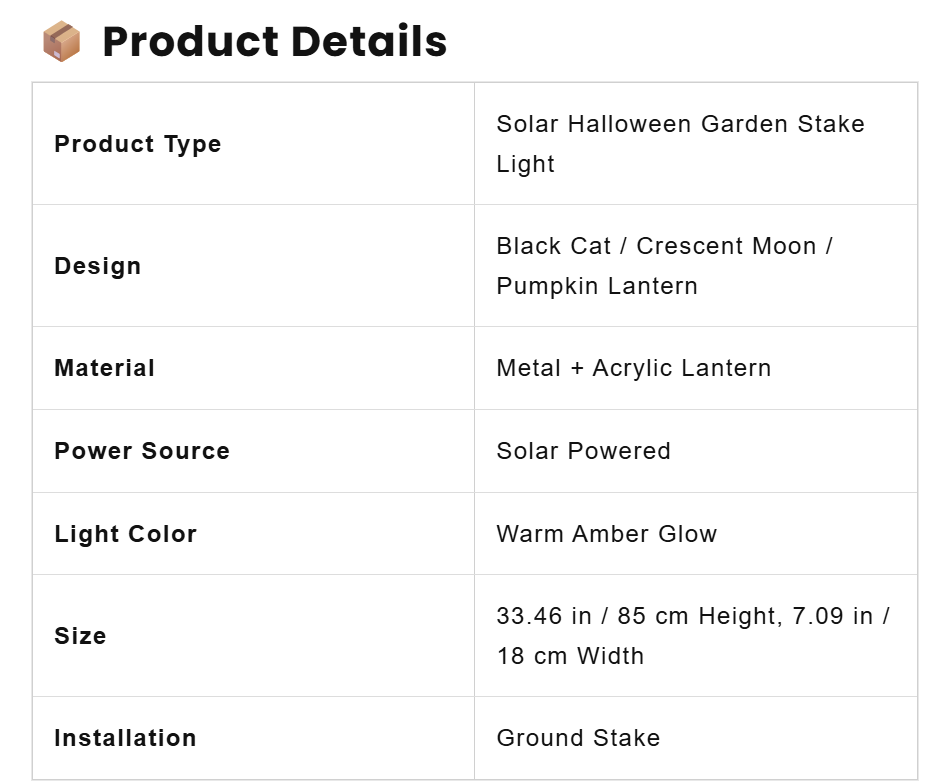Click the Product Details heading

click(275, 41)
